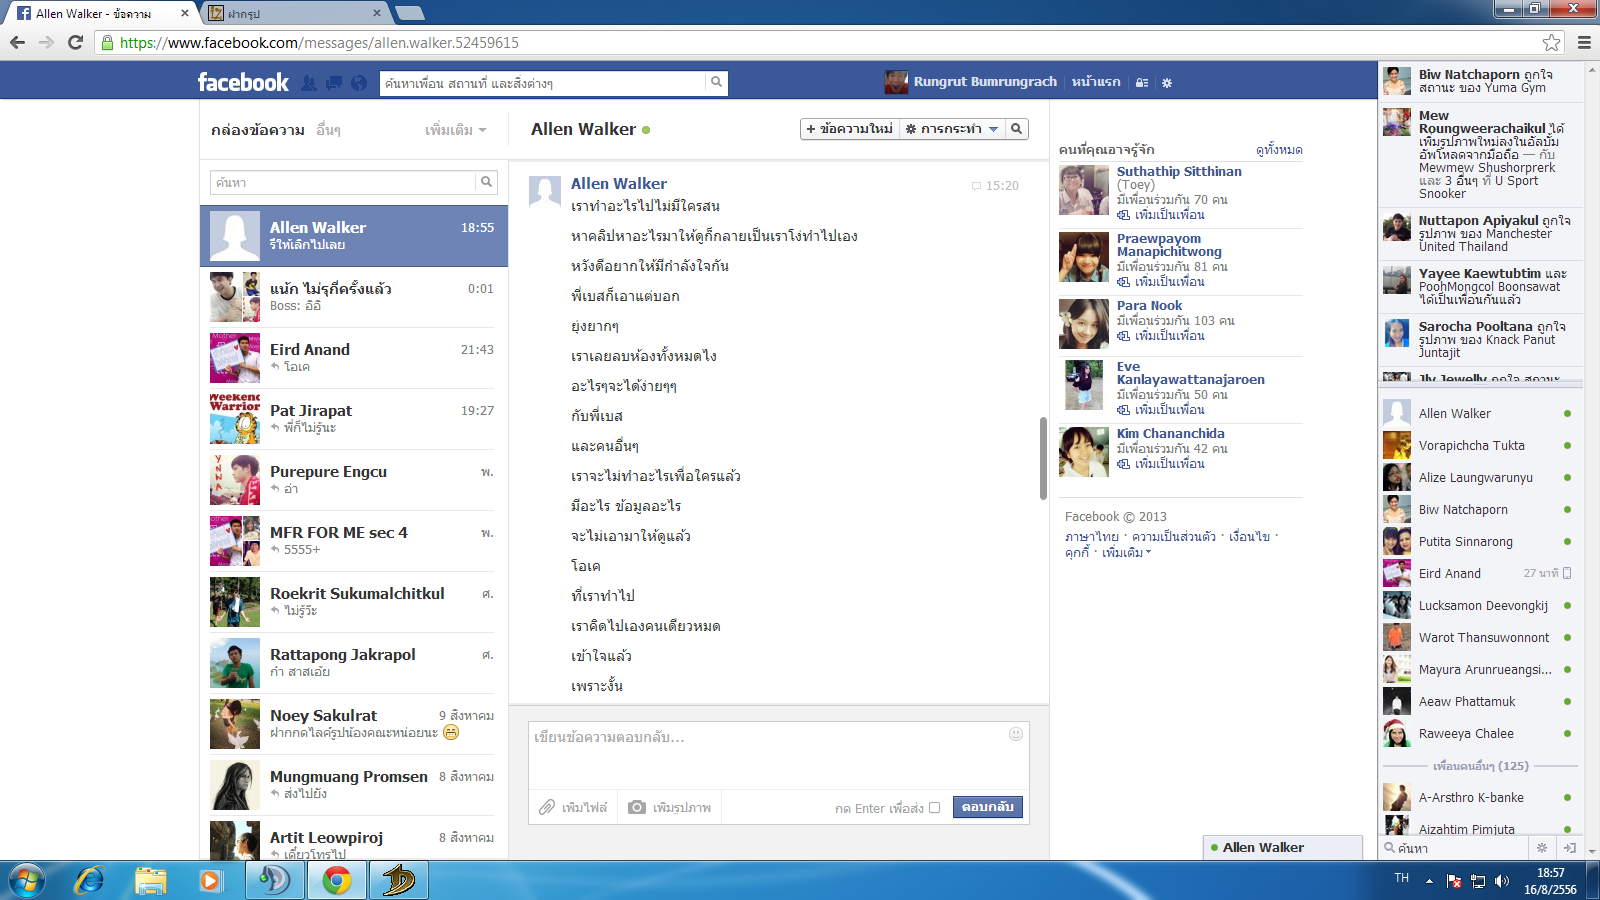Screen dimensions: 1600x900
Task: Search within the Allen Walker conversation
Action: point(1016,129)
